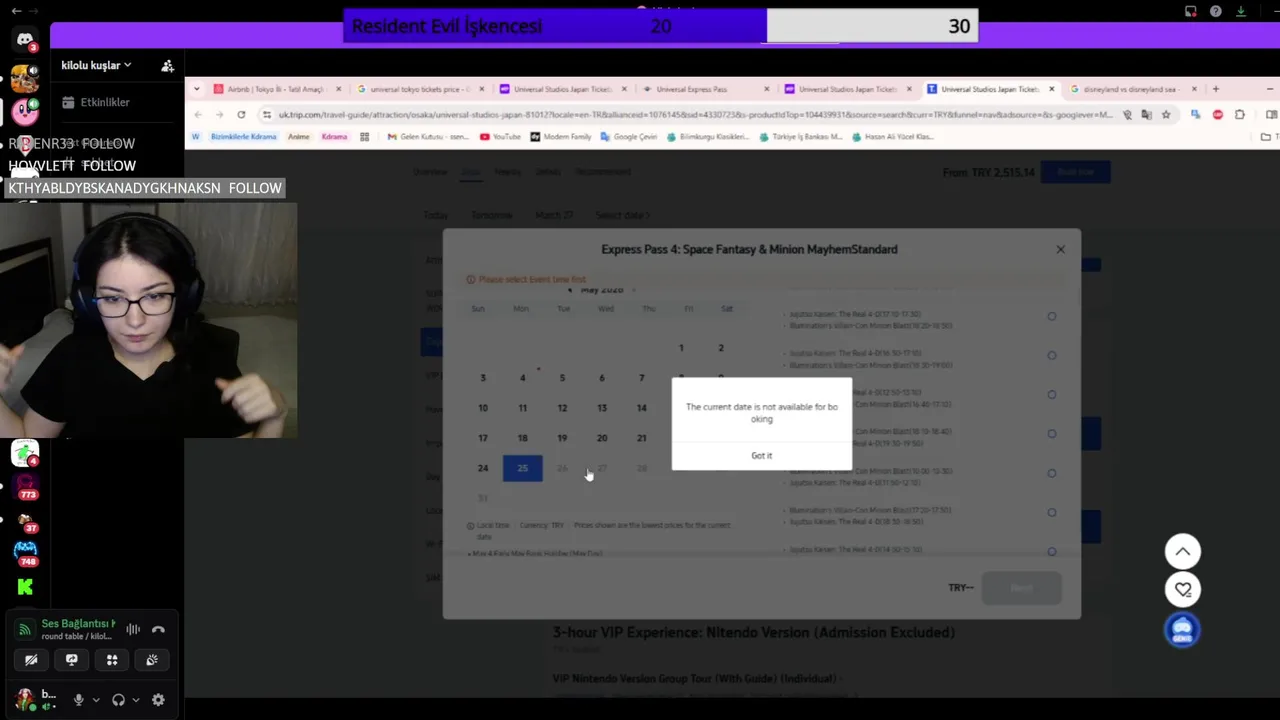1280x720 pixels.
Task: Select the March 27 date tab
Action: (555, 215)
